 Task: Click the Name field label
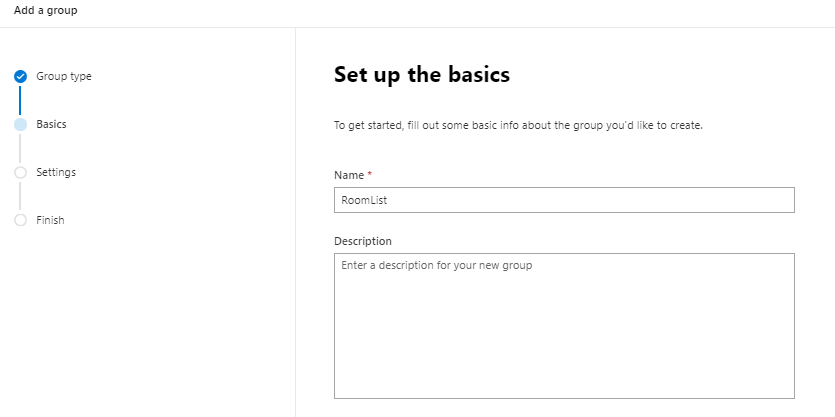coord(349,175)
